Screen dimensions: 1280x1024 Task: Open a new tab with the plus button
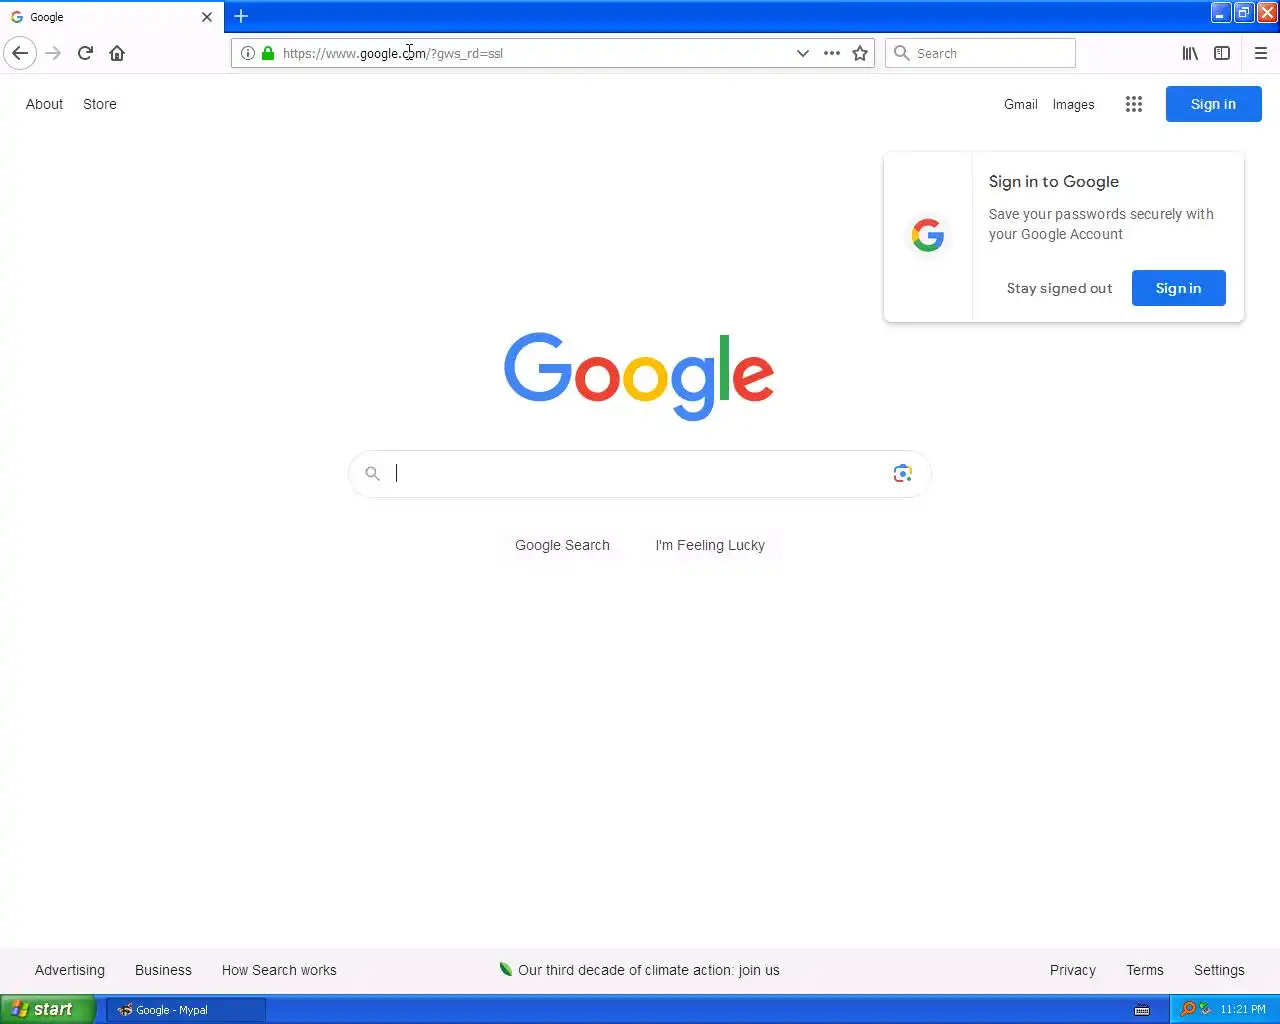point(241,16)
